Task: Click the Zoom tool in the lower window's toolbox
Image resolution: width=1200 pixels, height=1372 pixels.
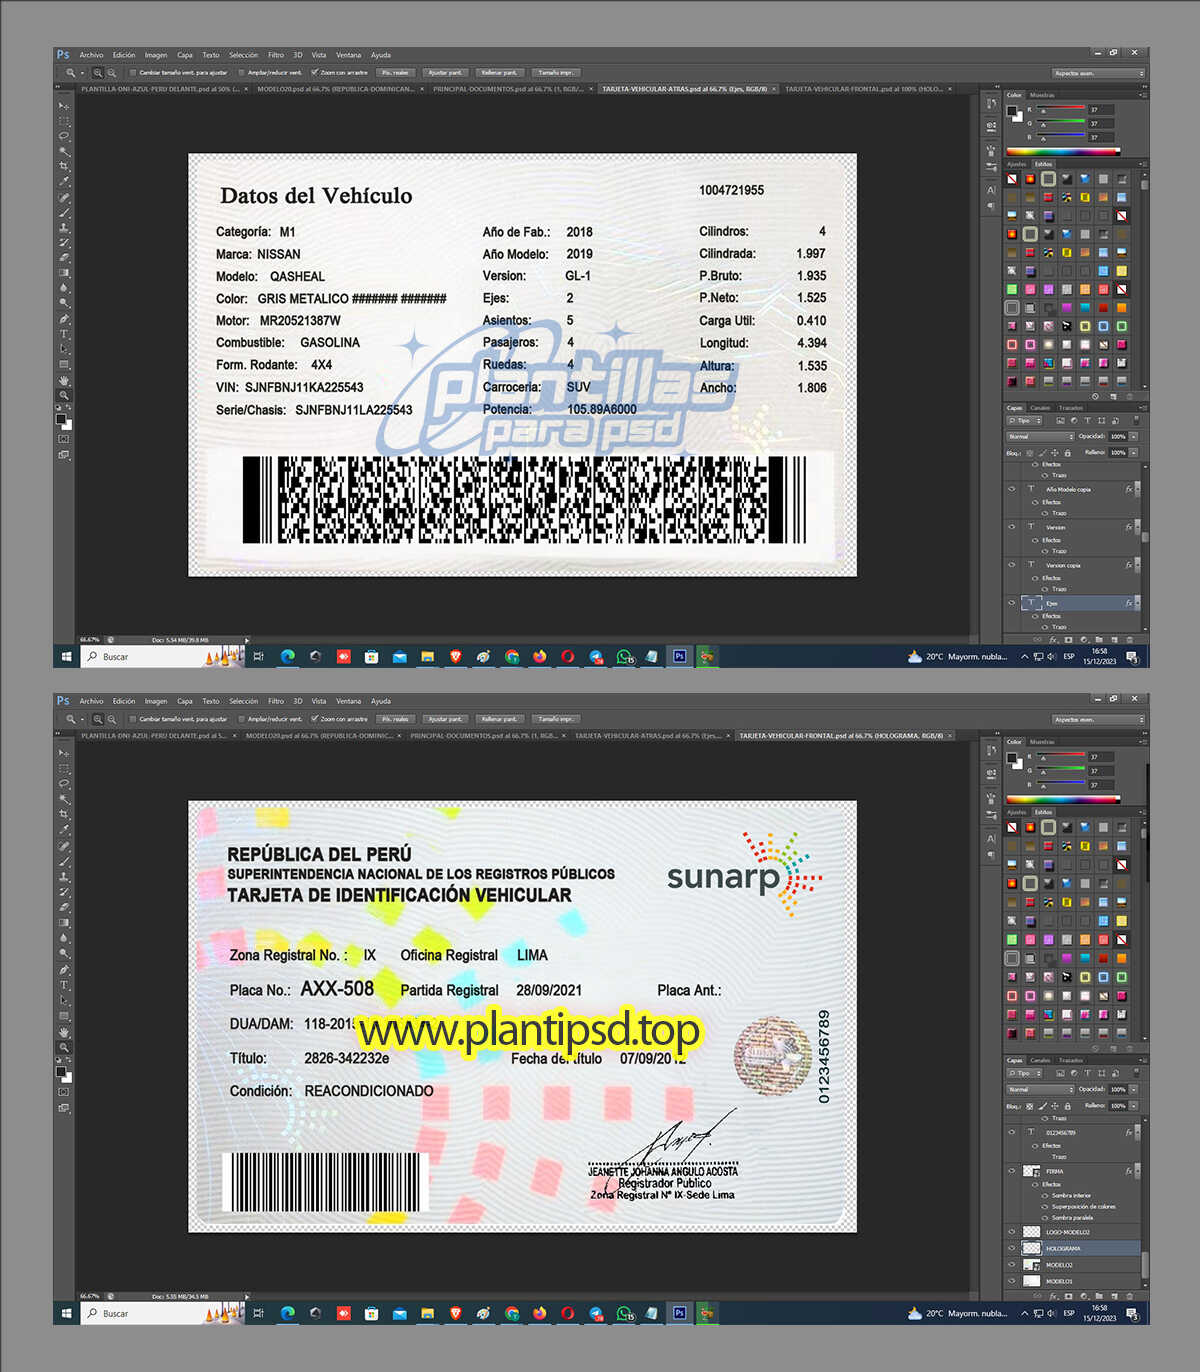Action: (x=64, y=1047)
